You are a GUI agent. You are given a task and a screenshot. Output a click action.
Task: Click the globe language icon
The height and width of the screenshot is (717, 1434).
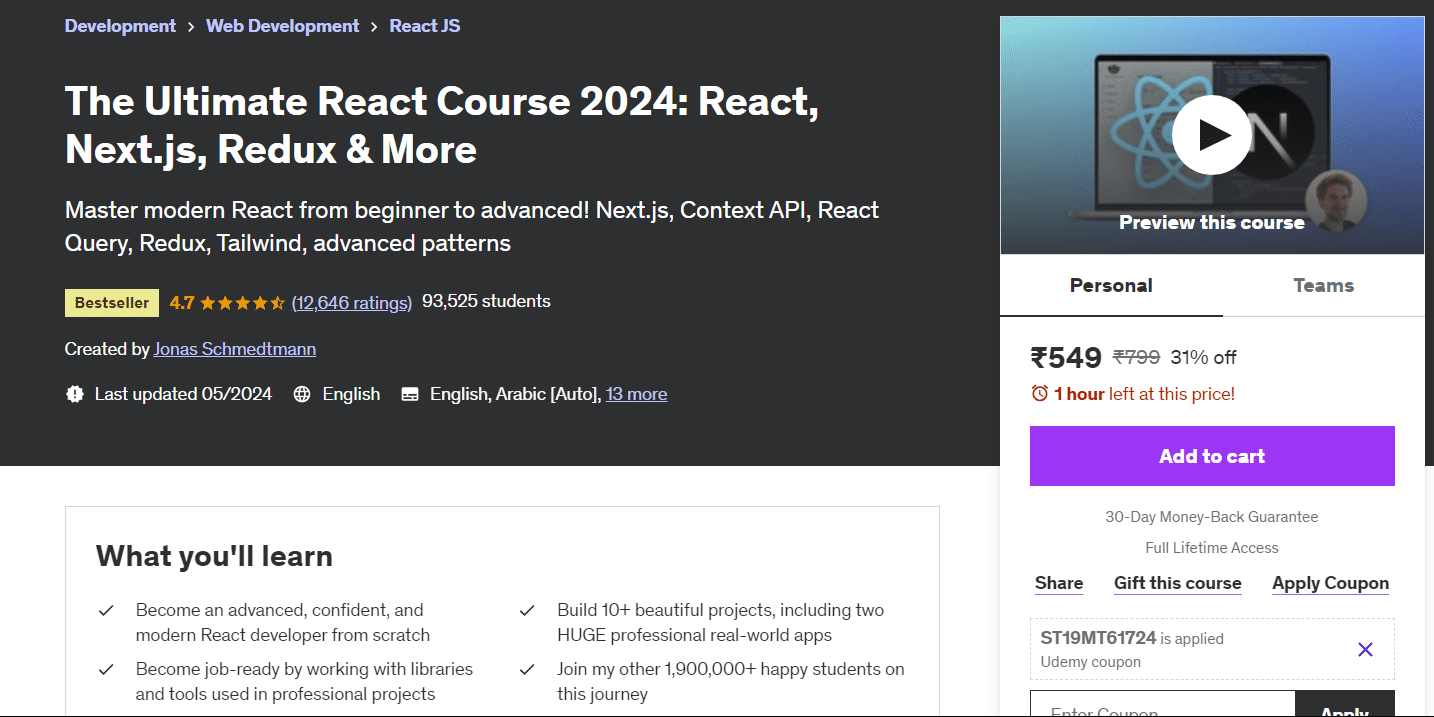pos(302,394)
